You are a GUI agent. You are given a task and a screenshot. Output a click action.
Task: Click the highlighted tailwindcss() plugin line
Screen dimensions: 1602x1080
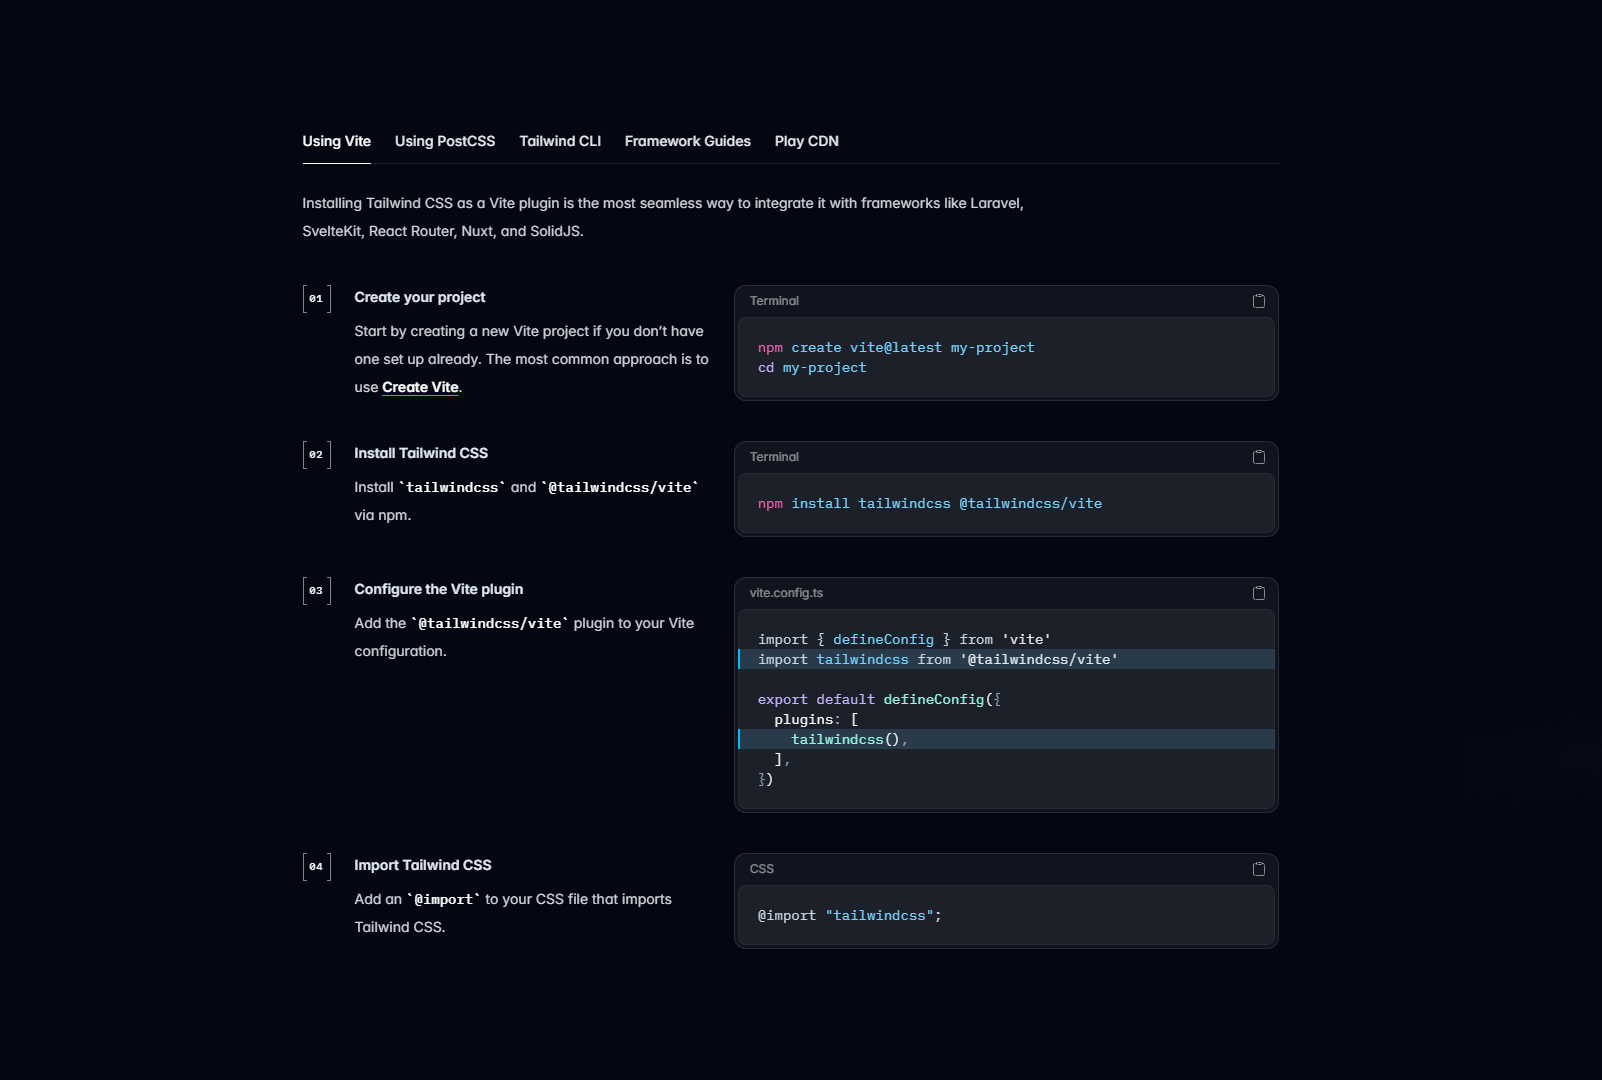point(848,740)
